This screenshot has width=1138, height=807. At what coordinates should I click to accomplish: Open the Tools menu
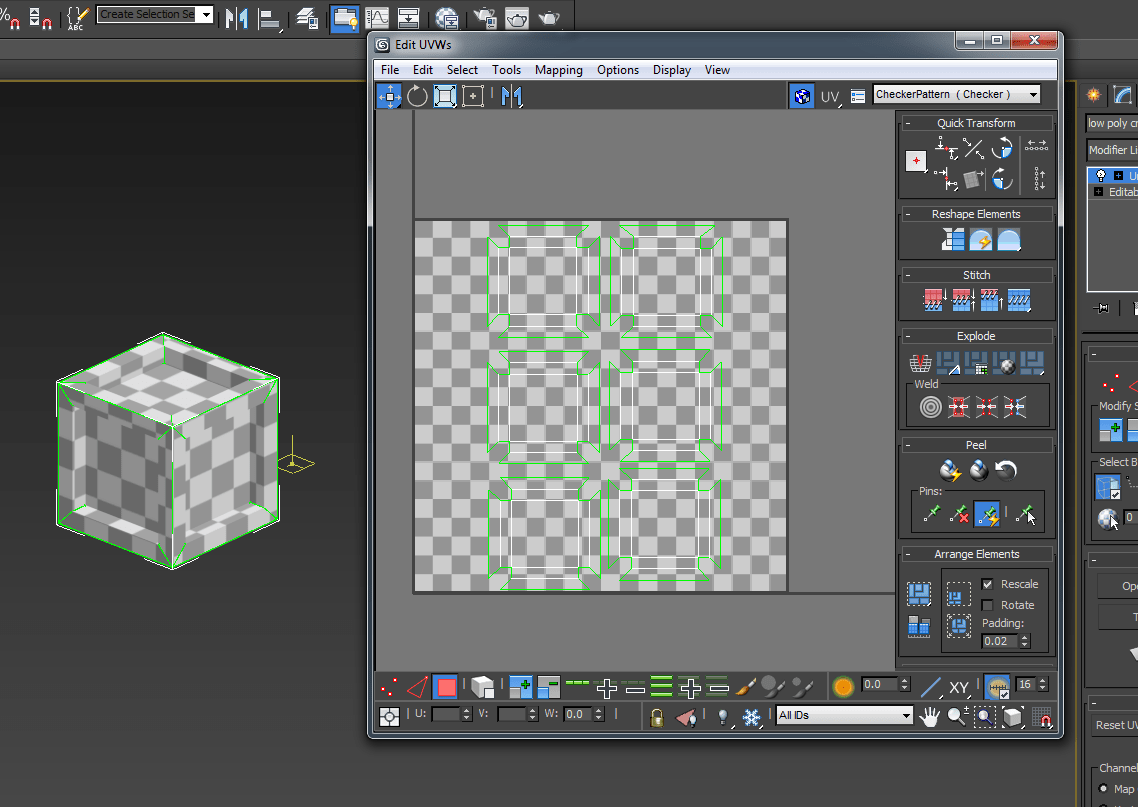point(506,70)
